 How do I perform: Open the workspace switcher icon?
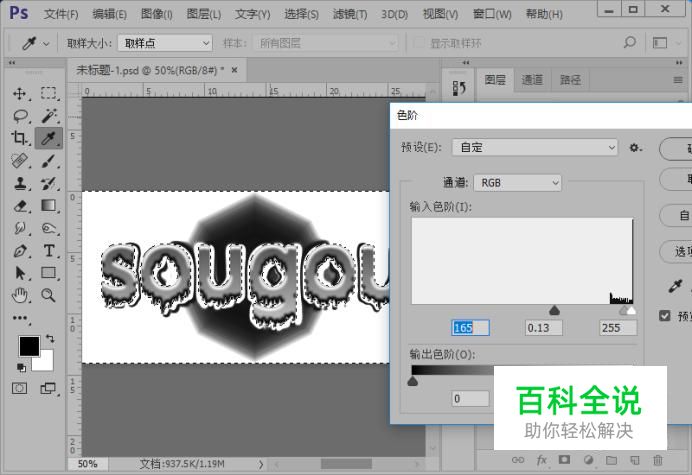(660, 43)
